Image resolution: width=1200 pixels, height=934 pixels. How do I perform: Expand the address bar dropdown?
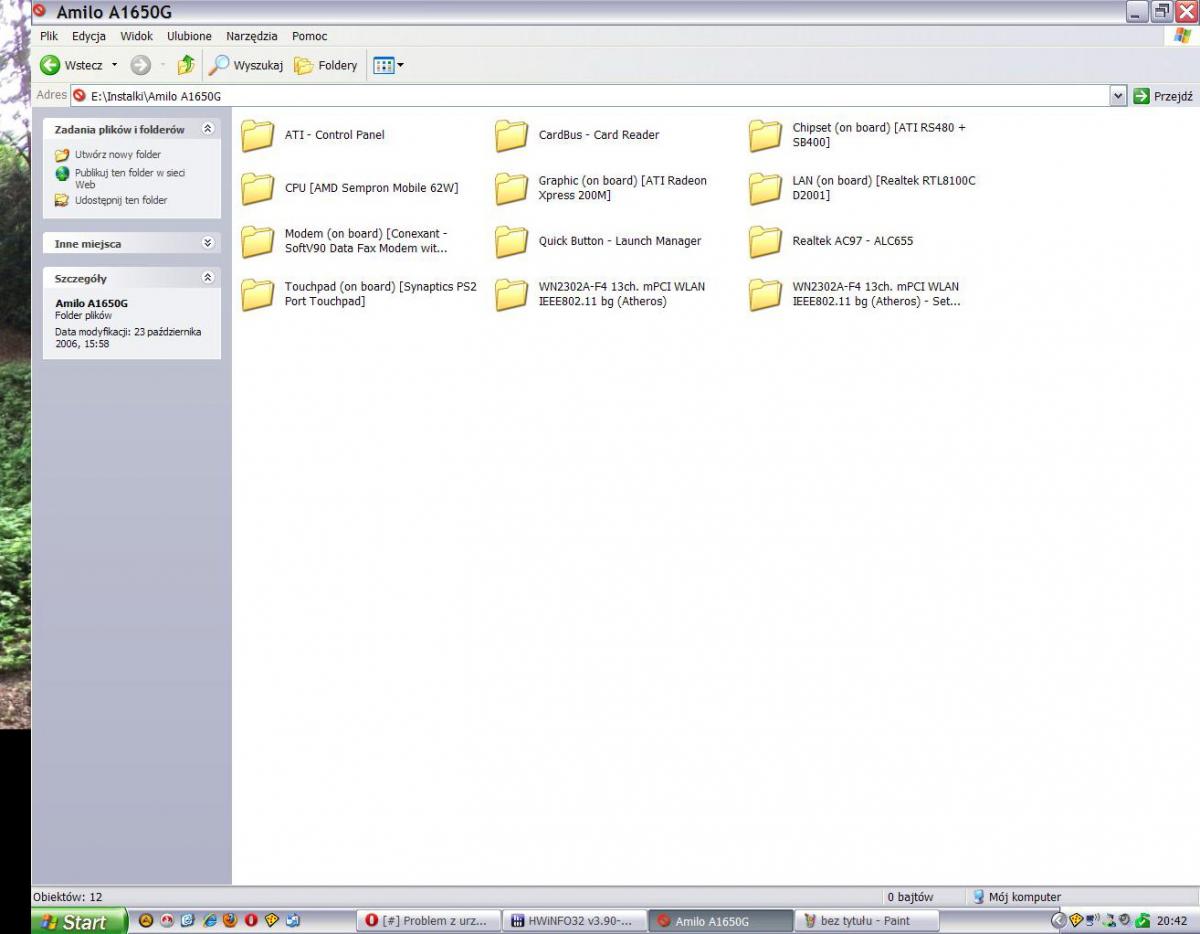click(x=1118, y=96)
